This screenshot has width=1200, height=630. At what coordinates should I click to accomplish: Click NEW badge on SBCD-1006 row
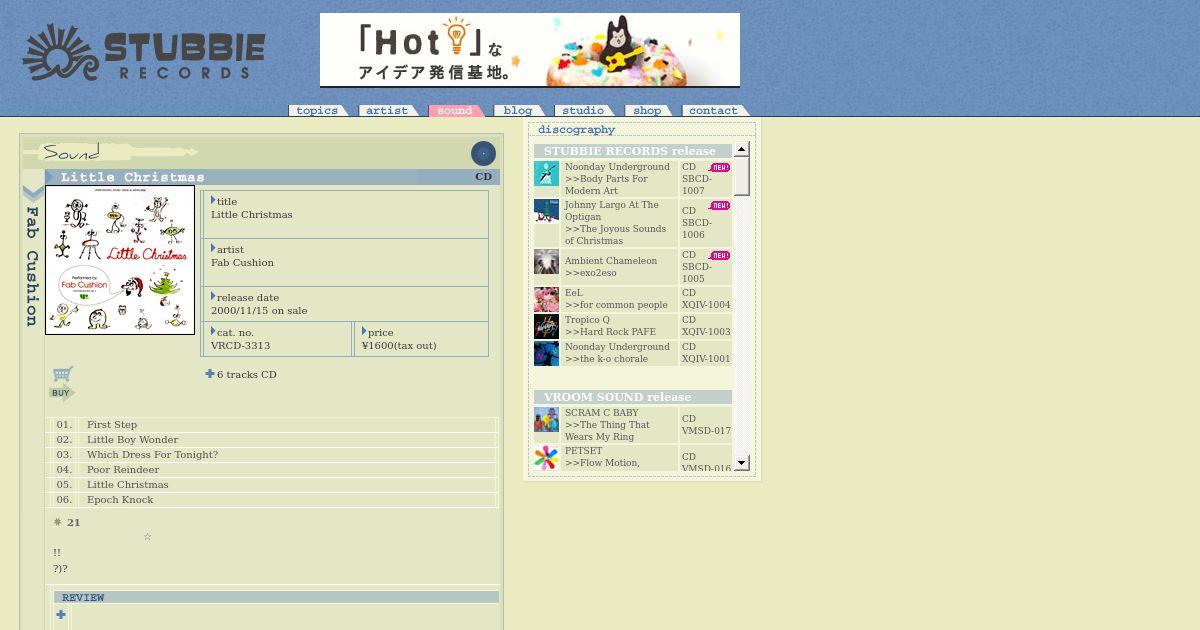[x=720, y=206]
